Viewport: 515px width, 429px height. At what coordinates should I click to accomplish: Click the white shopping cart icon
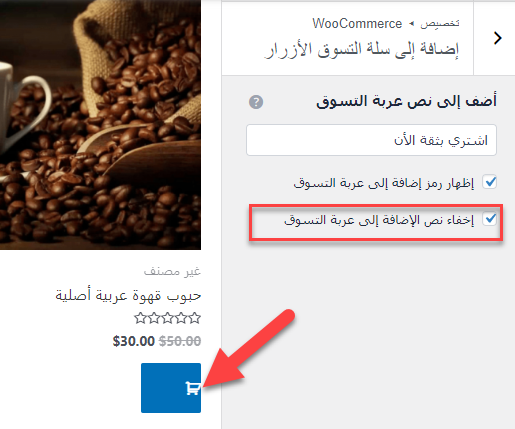tap(193, 388)
